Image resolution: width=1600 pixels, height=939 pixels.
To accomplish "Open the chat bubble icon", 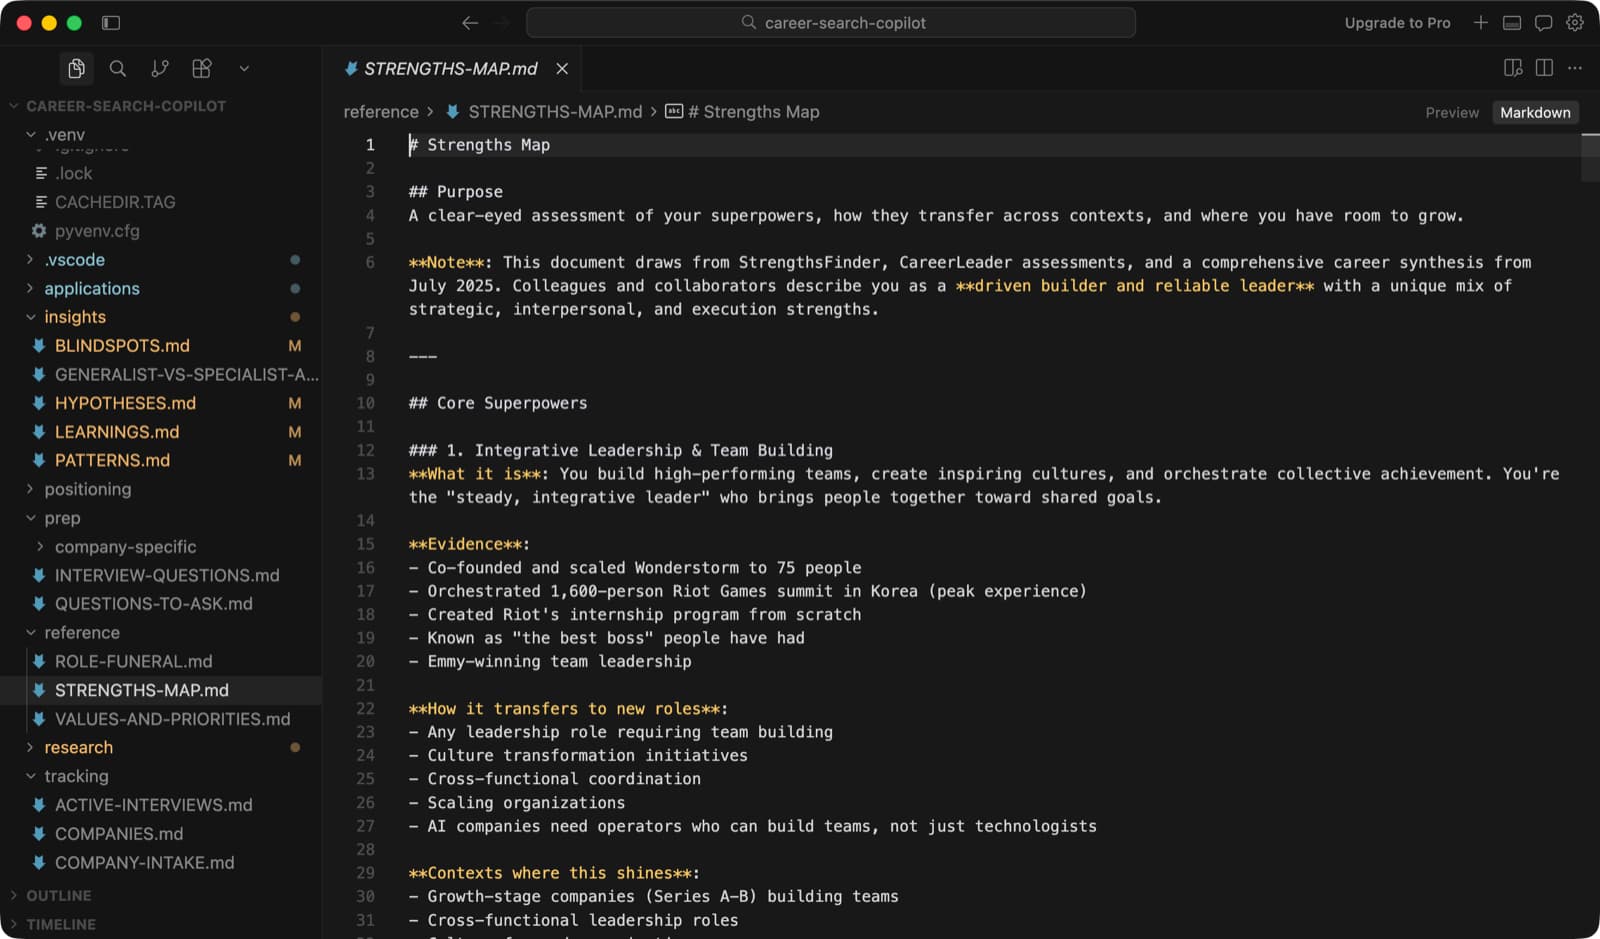I will click(x=1544, y=22).
